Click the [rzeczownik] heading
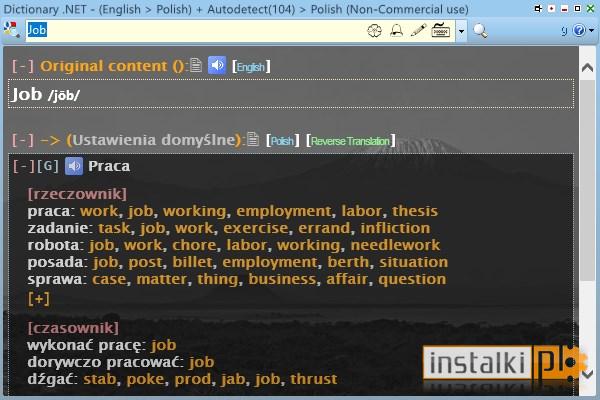Screen dimensions: 600x400 click(x=77, y=194)
